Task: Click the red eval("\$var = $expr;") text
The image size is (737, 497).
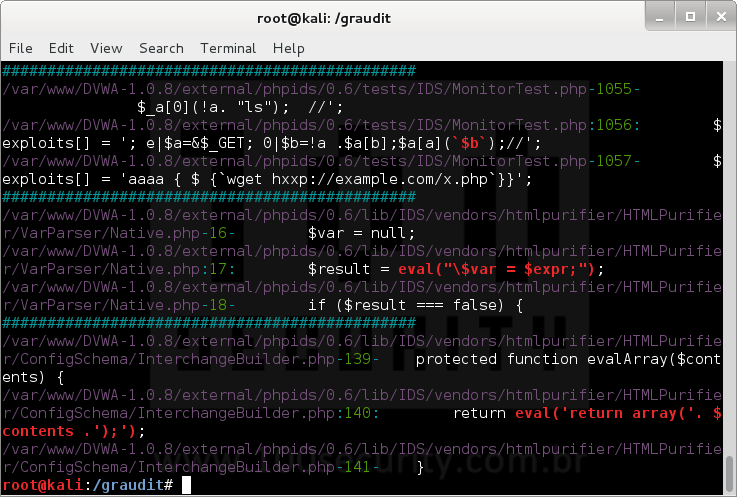Action: 496,269
